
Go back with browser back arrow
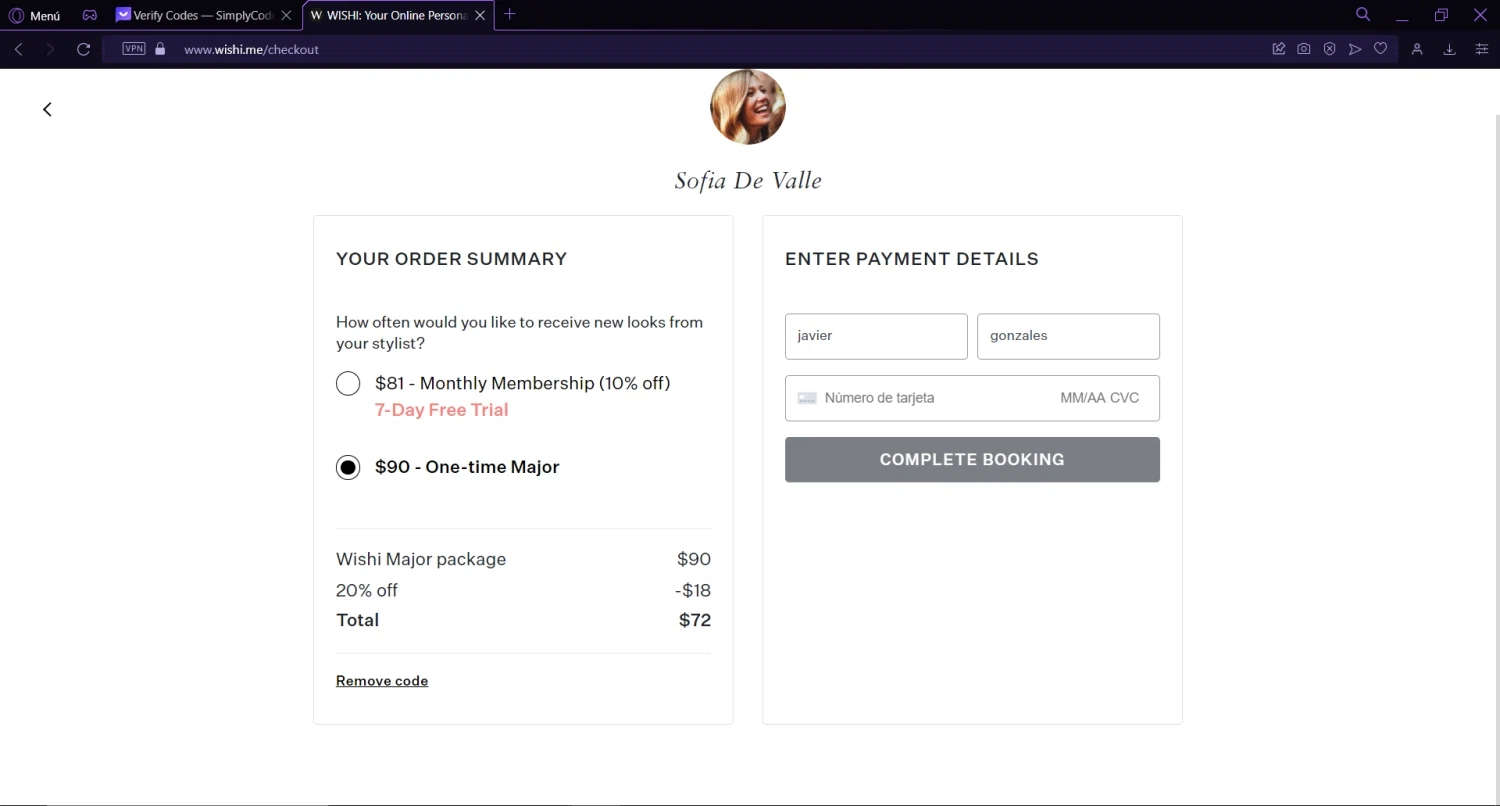coord(18,49)
